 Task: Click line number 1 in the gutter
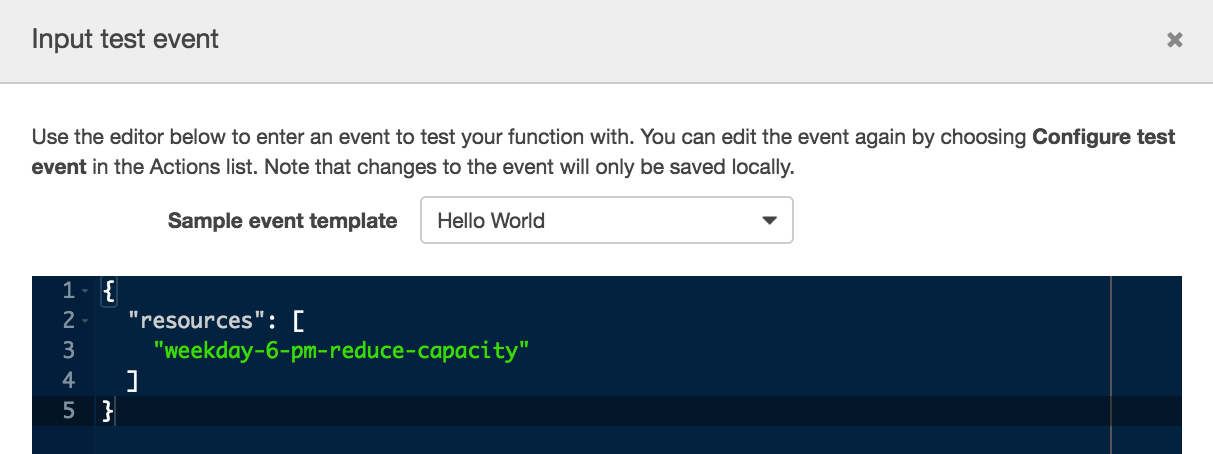(x=68, y=291)
